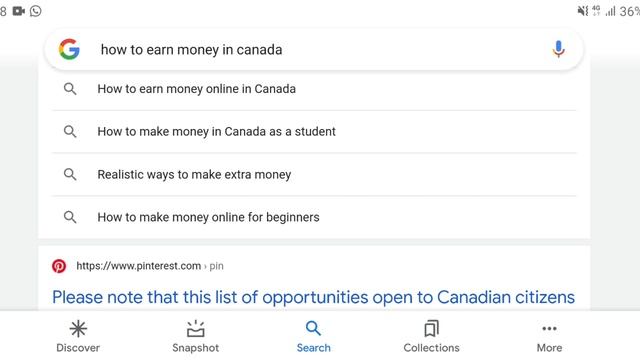Open the Discover tab
This screenshot has width=640, height=360.
click(78, 336)
